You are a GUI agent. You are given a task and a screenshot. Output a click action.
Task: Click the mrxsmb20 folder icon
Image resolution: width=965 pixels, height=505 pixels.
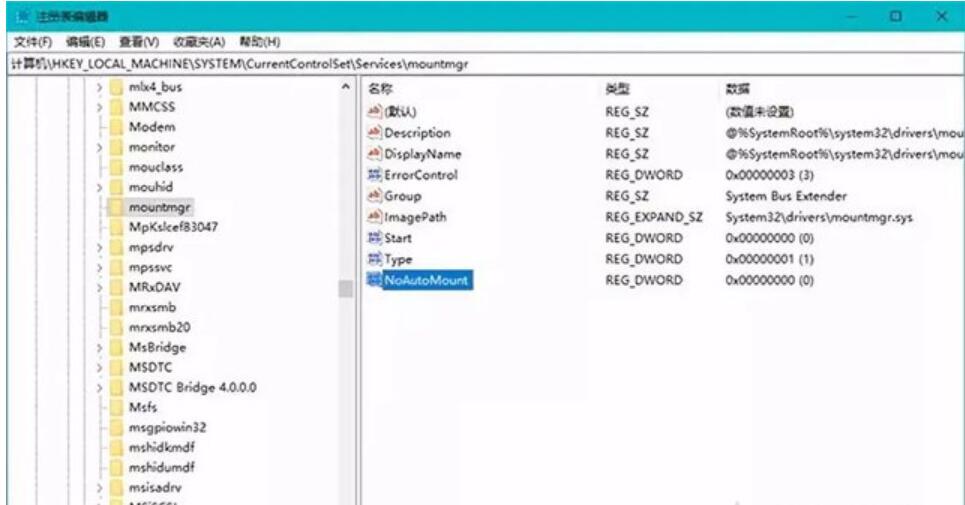pos(116,327)
